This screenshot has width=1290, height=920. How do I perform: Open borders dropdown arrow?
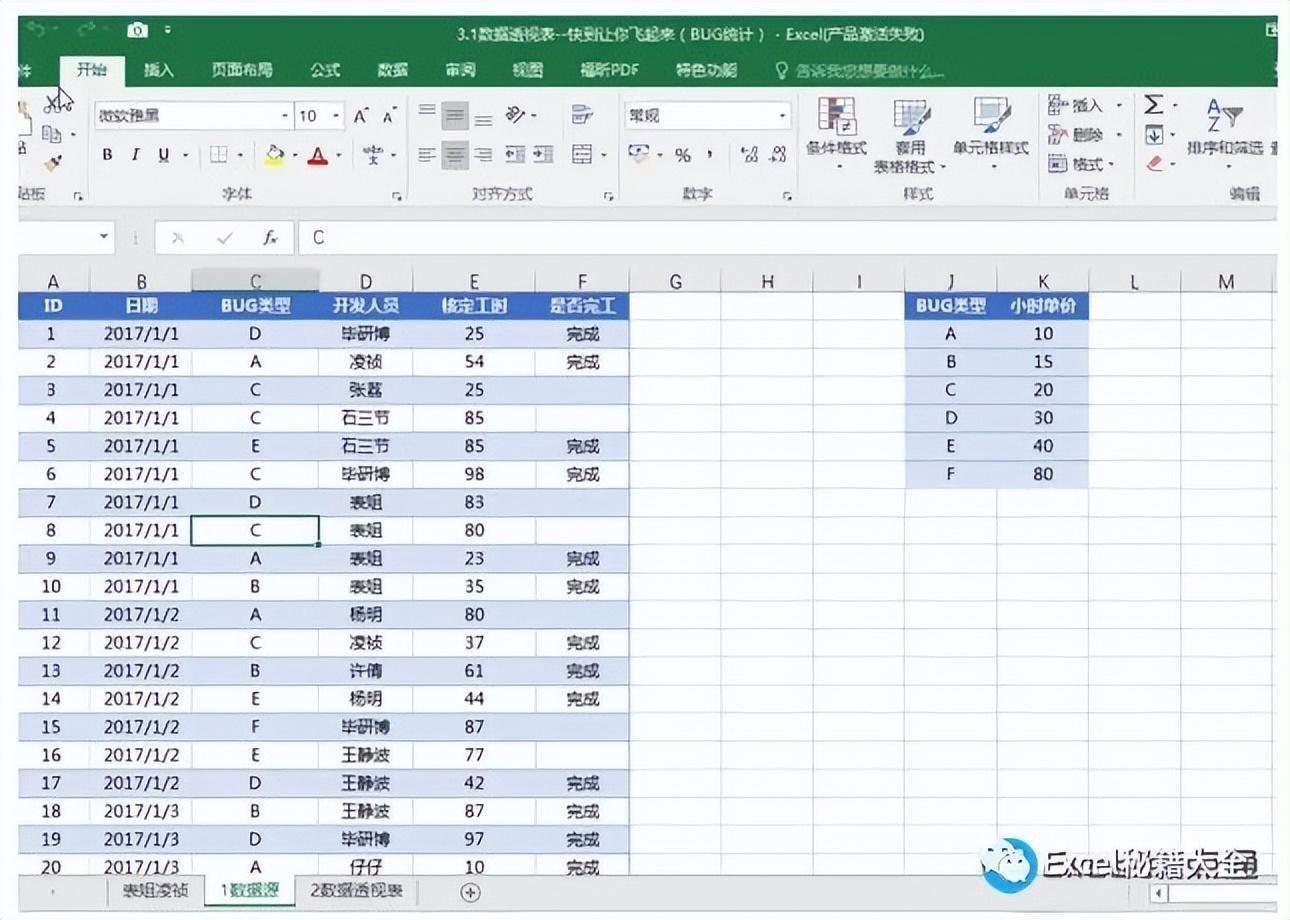coord(240,155)
